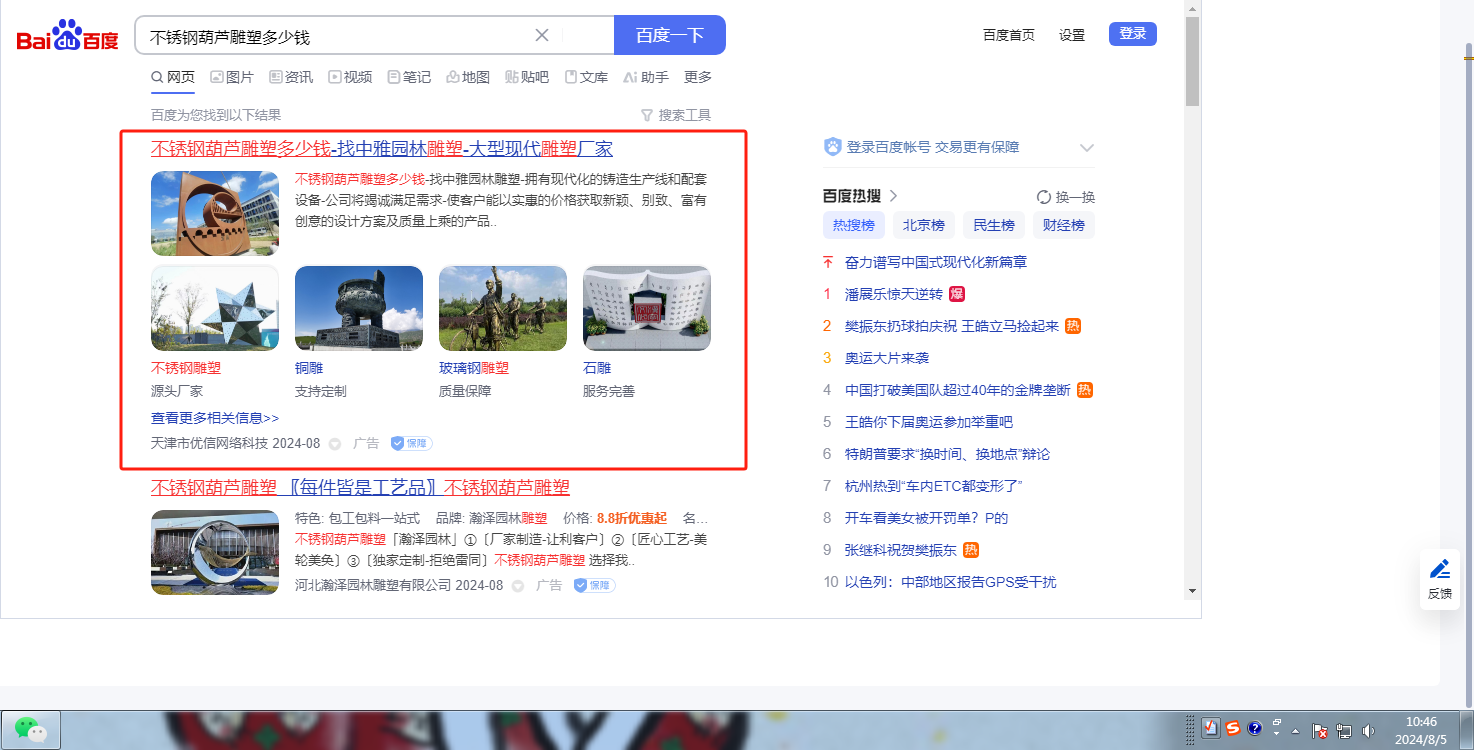Open hot topic 张继科祝贺樊振东
The width and height of the screenshot is (1474, 750).
tap(901, 550)
